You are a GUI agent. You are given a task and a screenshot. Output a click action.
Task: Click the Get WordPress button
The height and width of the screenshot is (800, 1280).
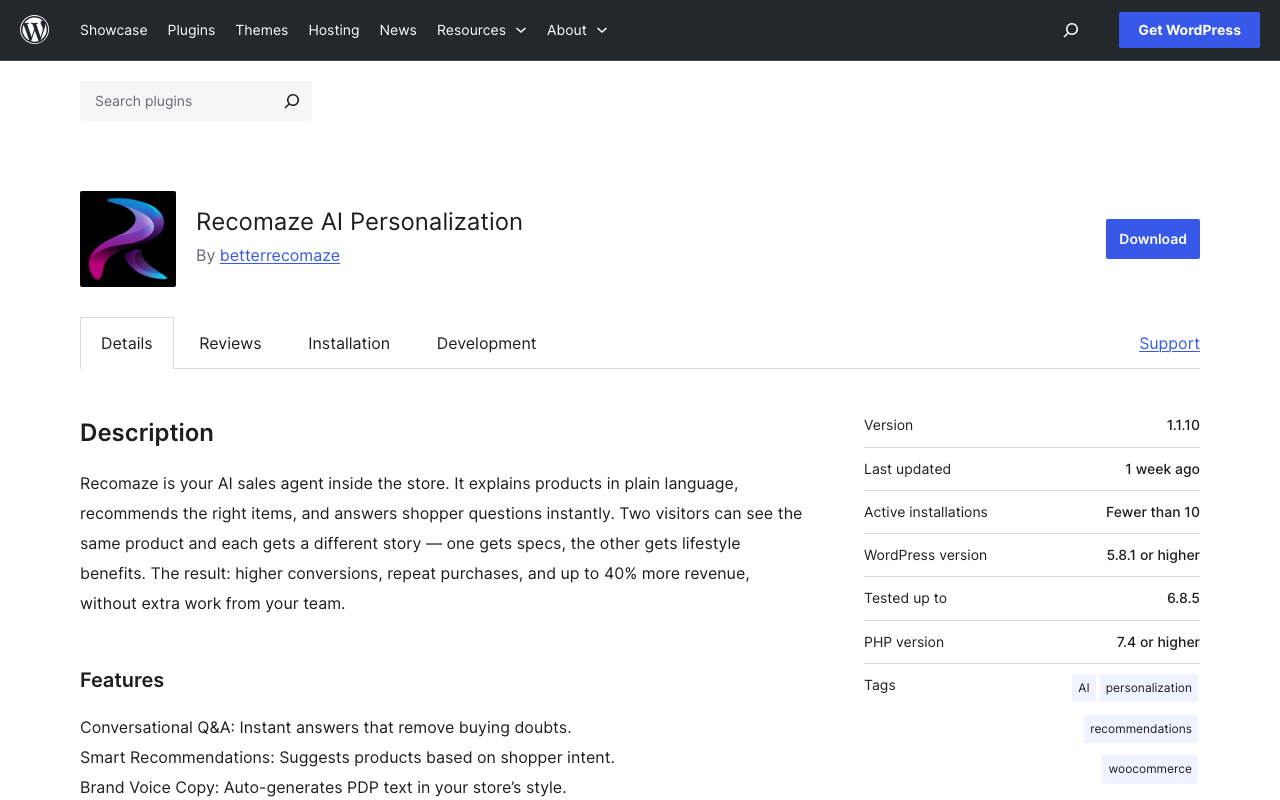pyautogui.click(x=1189, y=30)
